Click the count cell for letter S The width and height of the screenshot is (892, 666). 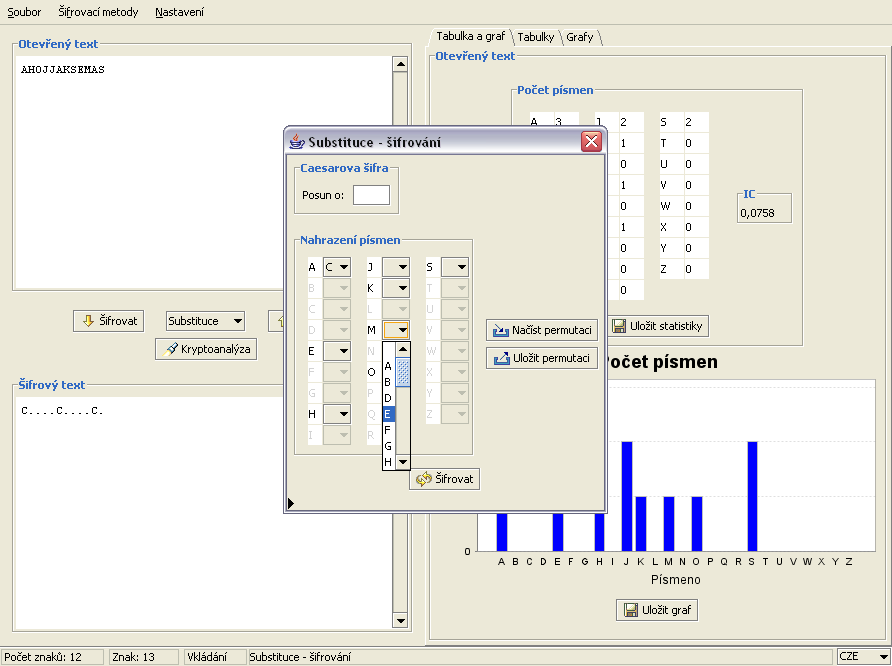(696, 122)
